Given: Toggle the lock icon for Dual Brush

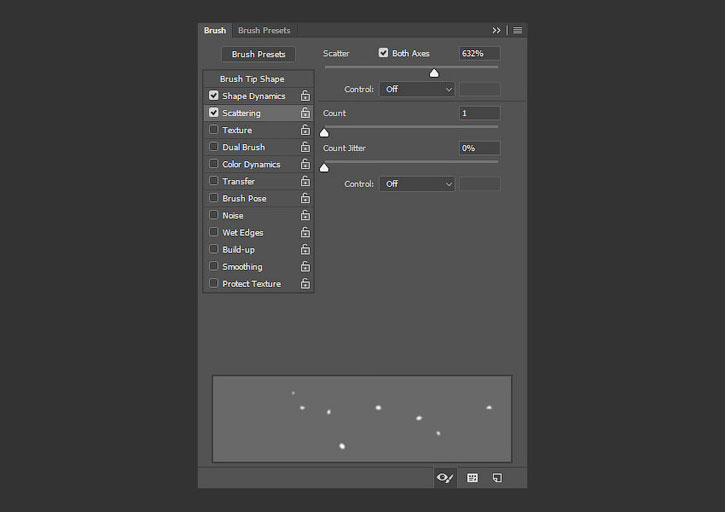Looking at the screenshot, I should coord(305,147).
